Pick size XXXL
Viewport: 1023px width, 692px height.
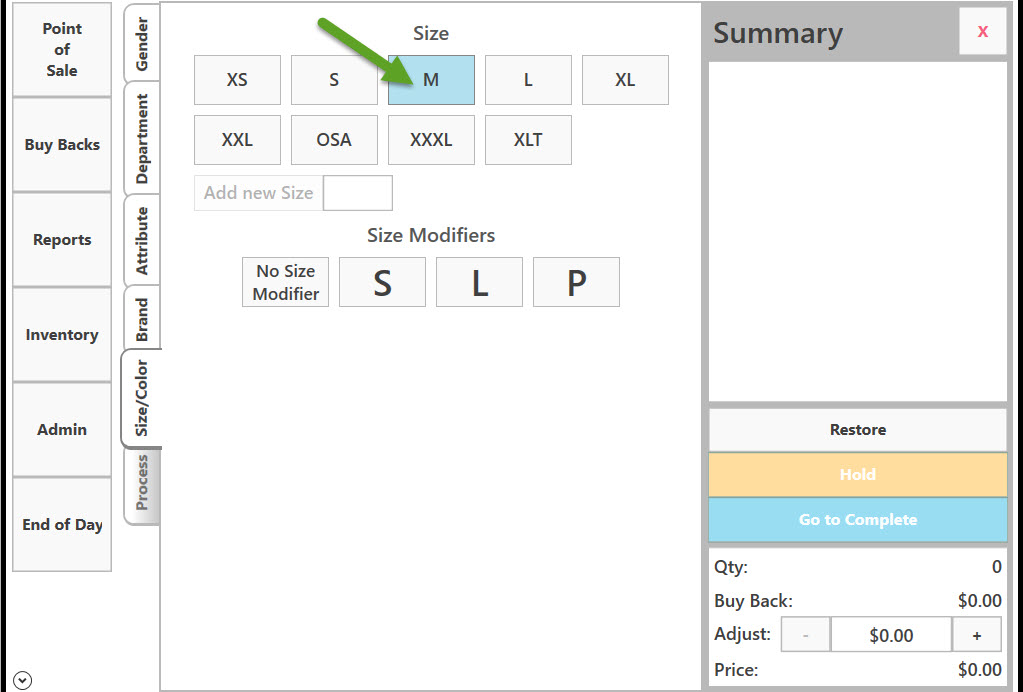(431, 140)
